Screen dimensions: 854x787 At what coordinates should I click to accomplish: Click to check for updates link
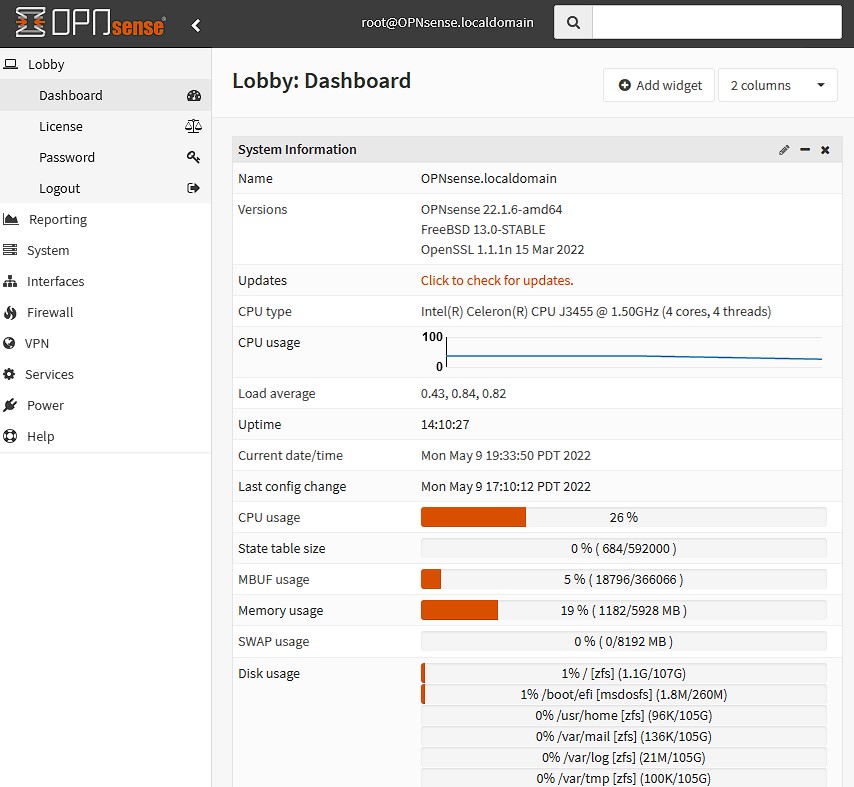click(497, 280)
